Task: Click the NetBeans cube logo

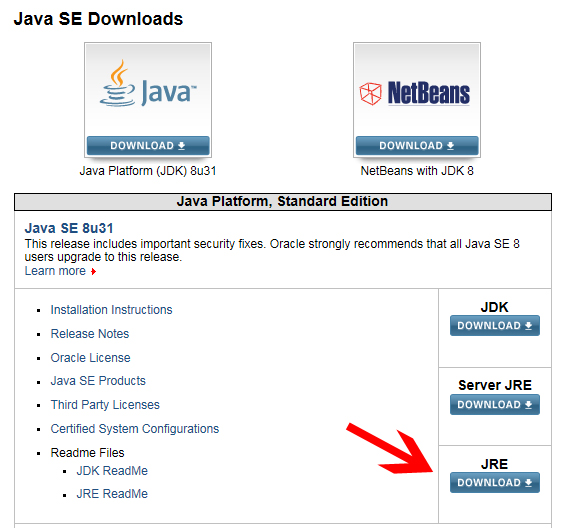Action: coord(370,94)
